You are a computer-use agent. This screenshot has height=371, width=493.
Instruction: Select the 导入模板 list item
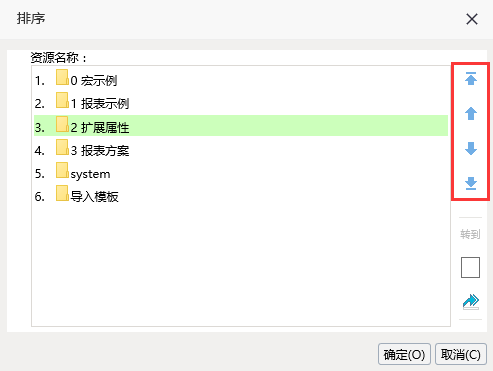click(x=241, y=196)
